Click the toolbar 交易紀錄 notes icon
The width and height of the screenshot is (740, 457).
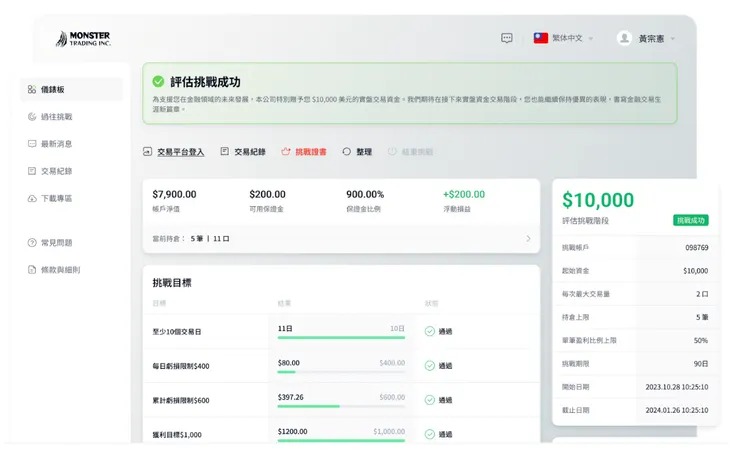point(225,151)
